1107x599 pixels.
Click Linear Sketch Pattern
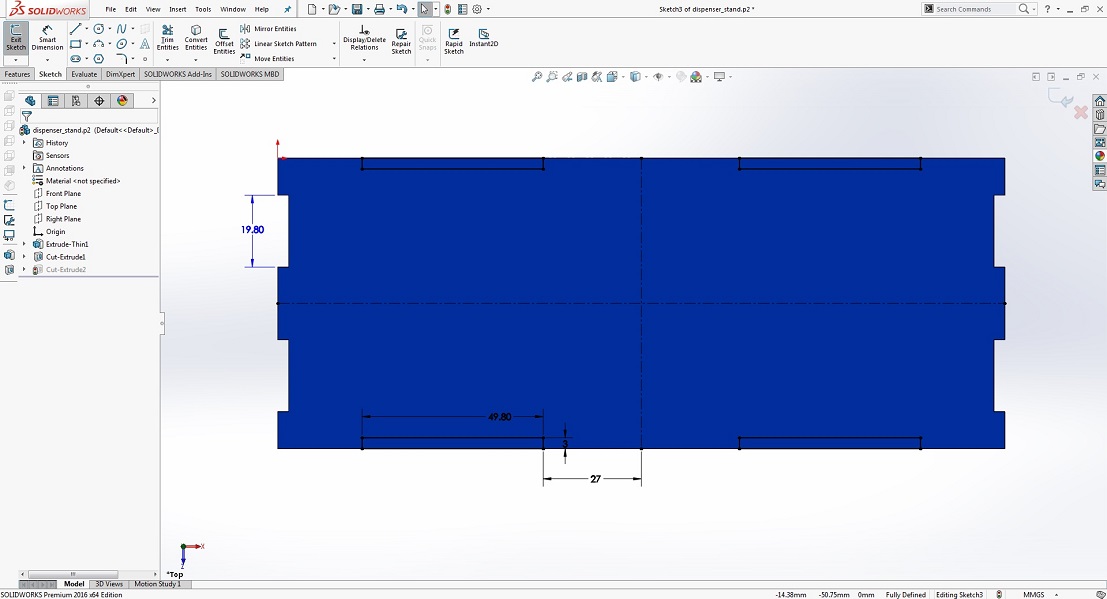pyautogui.click(x=278, y=44)
